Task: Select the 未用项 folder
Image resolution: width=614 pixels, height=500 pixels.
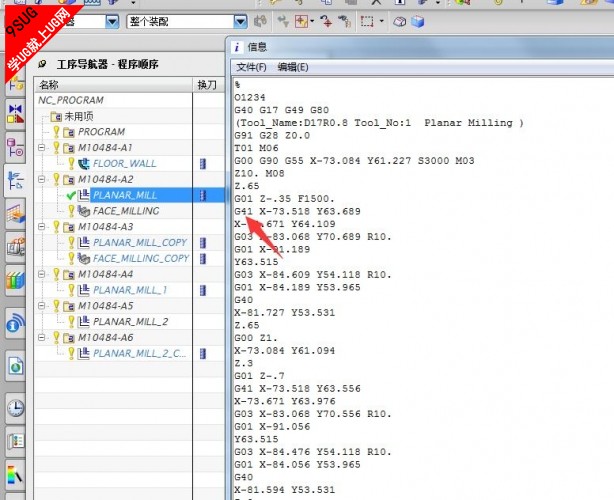Action: [79, 116]
